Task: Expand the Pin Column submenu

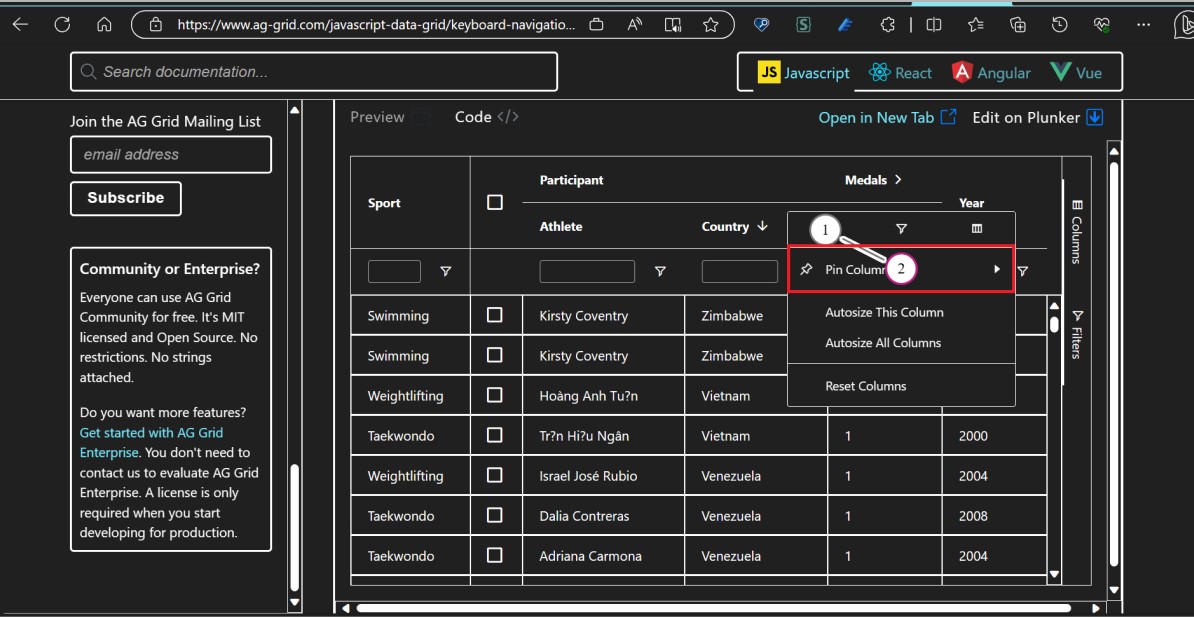Action: (x=996, y=268)
